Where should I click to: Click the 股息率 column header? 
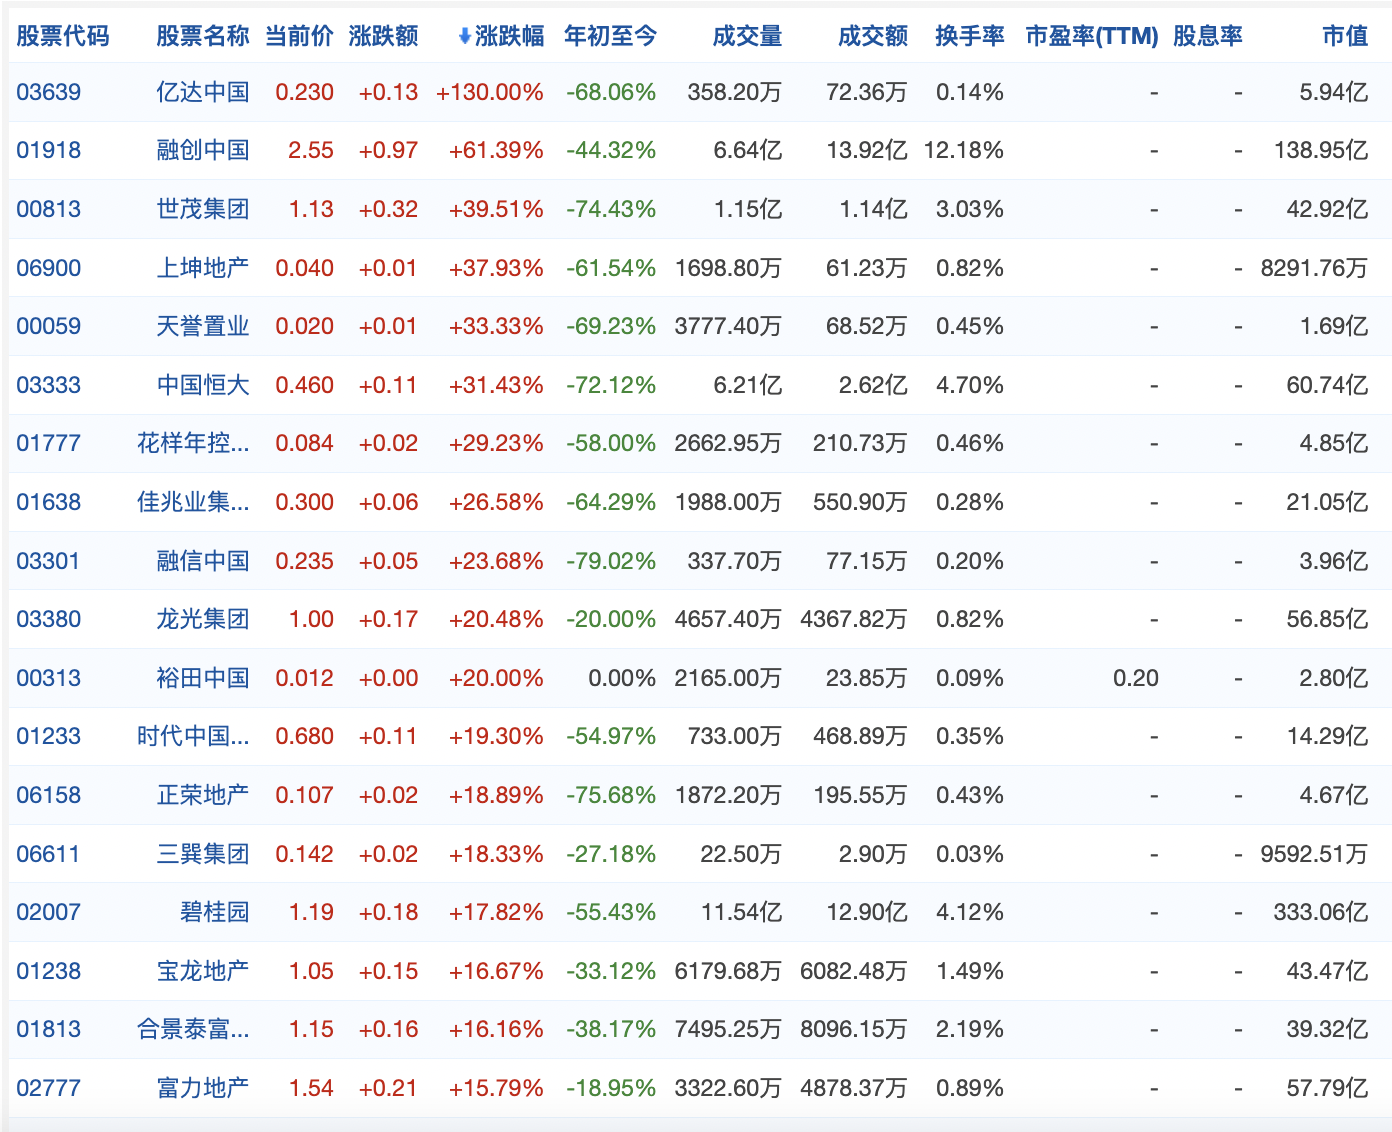coord(1208,37)
